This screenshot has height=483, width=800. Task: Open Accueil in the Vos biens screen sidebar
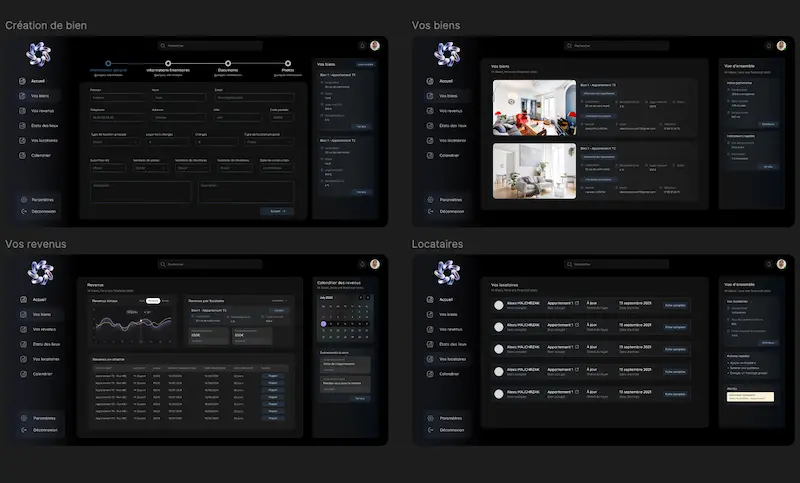point(440,81)
